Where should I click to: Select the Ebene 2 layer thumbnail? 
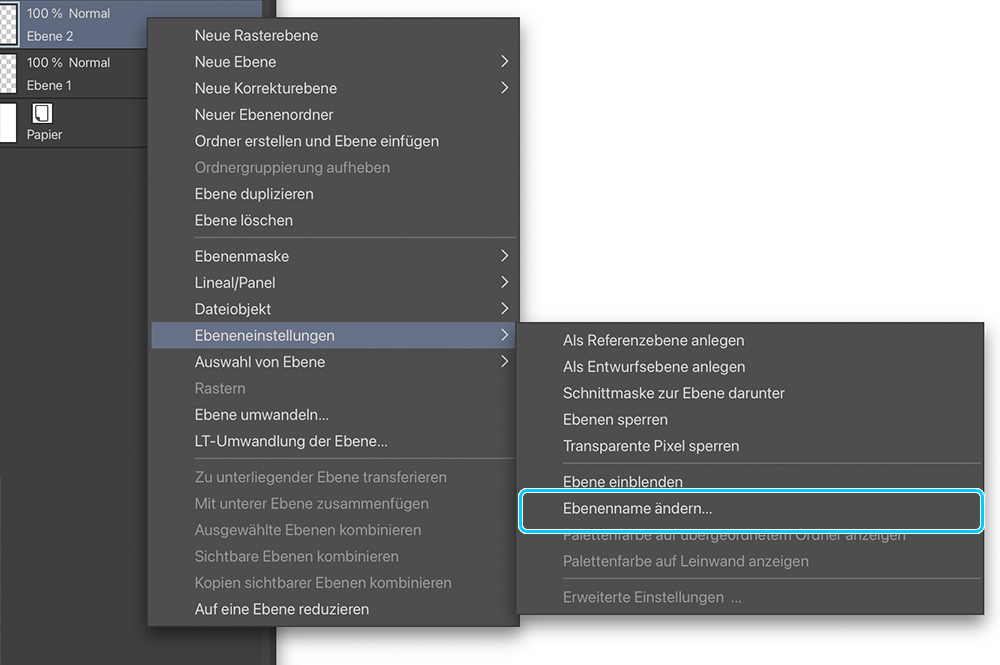8,24
